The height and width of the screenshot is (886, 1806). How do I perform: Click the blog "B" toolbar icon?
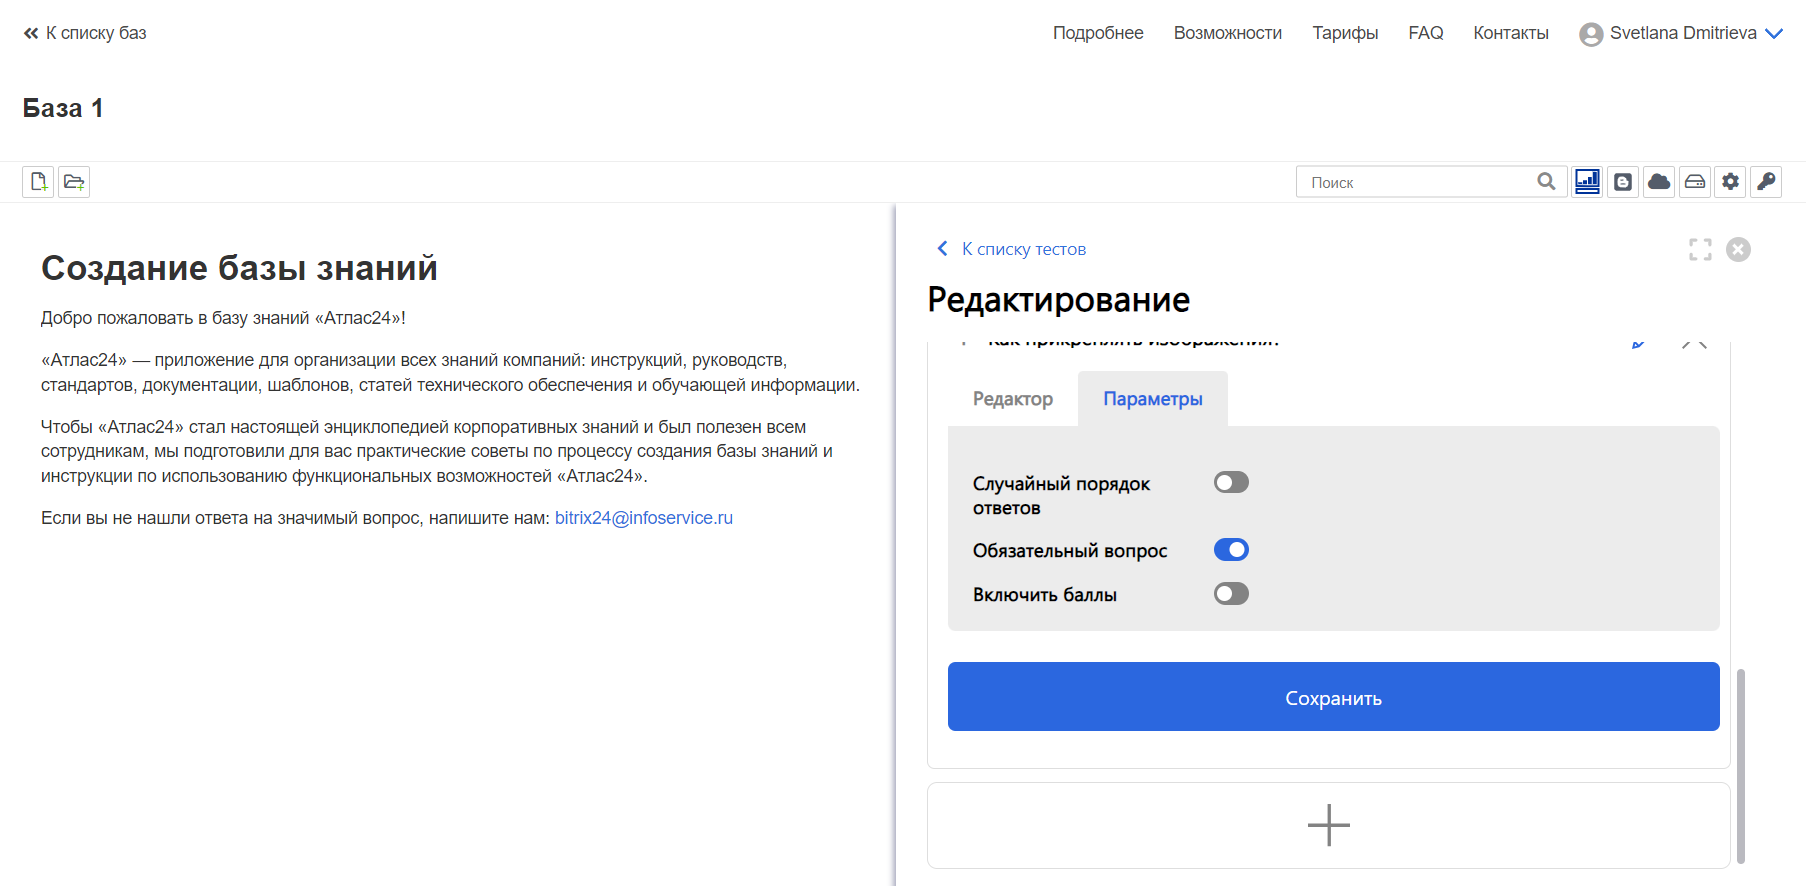[x=1623, y=182]
